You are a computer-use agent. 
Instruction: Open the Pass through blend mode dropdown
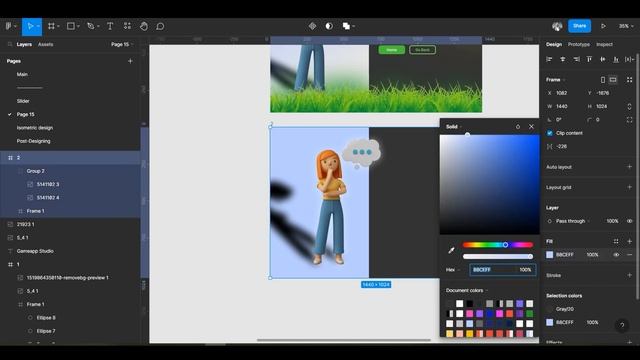573,221
